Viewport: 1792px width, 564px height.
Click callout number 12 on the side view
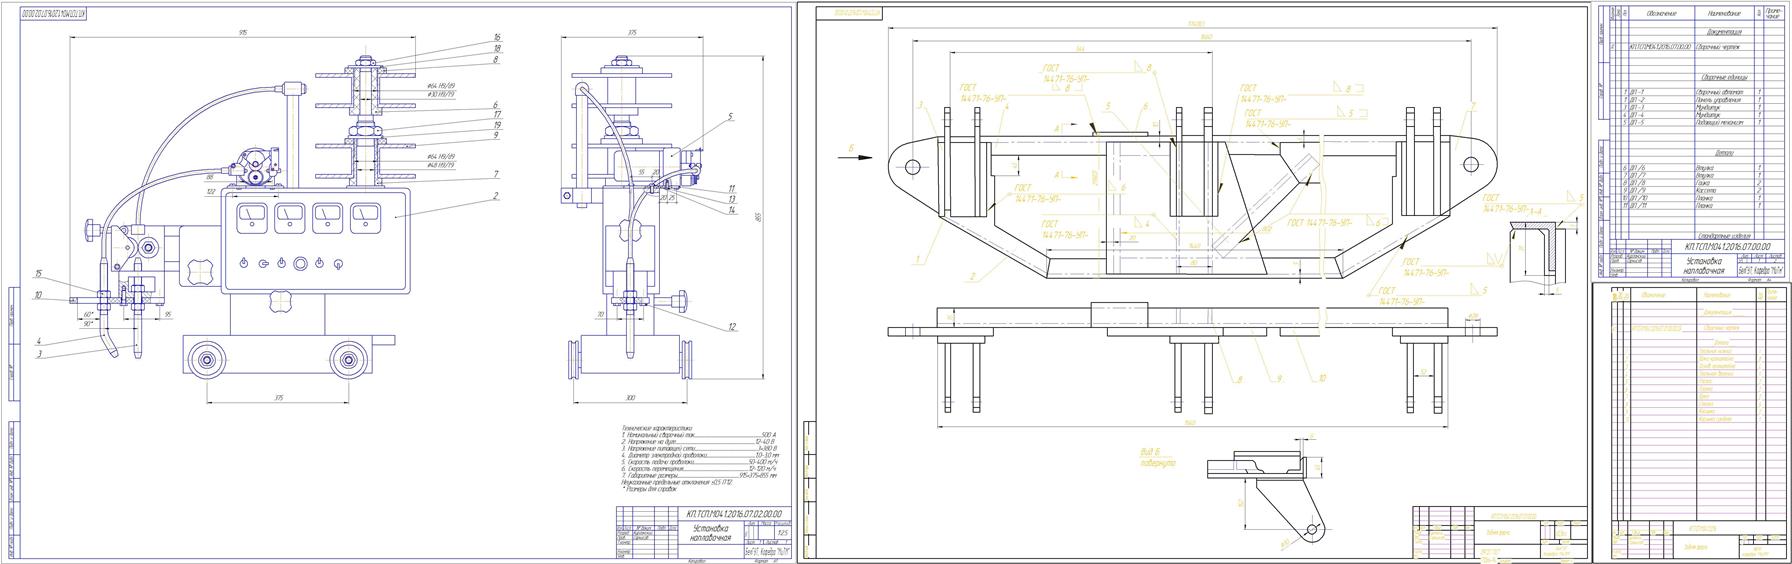click(x=732, y=327)
